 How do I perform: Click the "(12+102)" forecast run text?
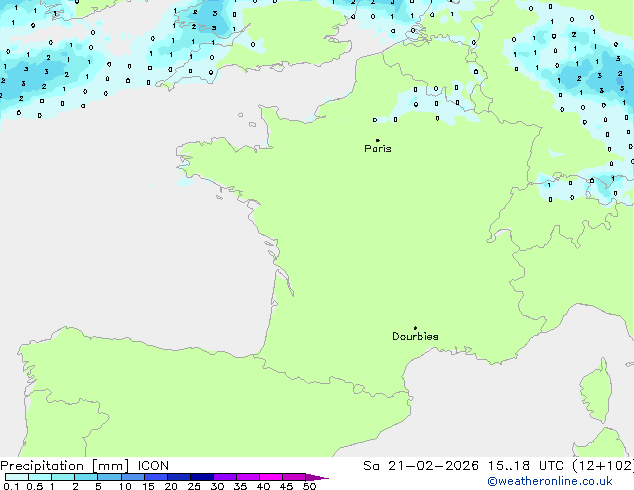coord(603,466)
